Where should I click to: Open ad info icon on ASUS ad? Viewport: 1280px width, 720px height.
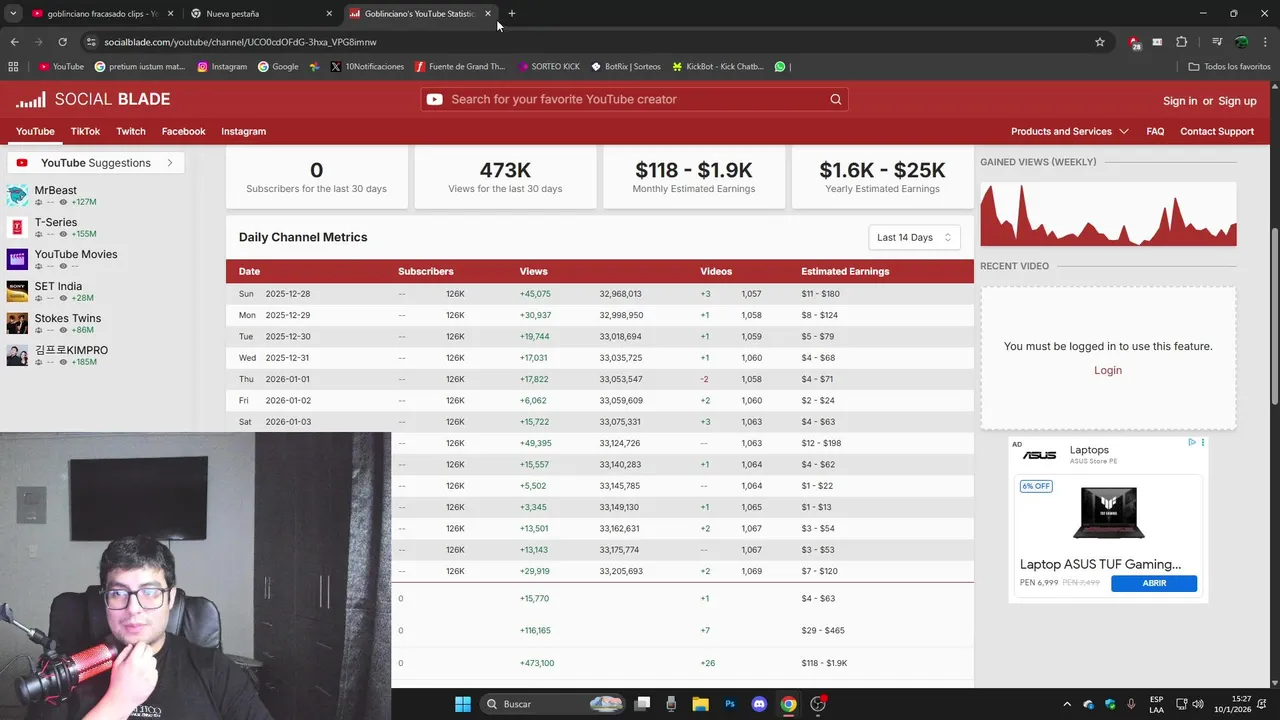[1192, 442]
